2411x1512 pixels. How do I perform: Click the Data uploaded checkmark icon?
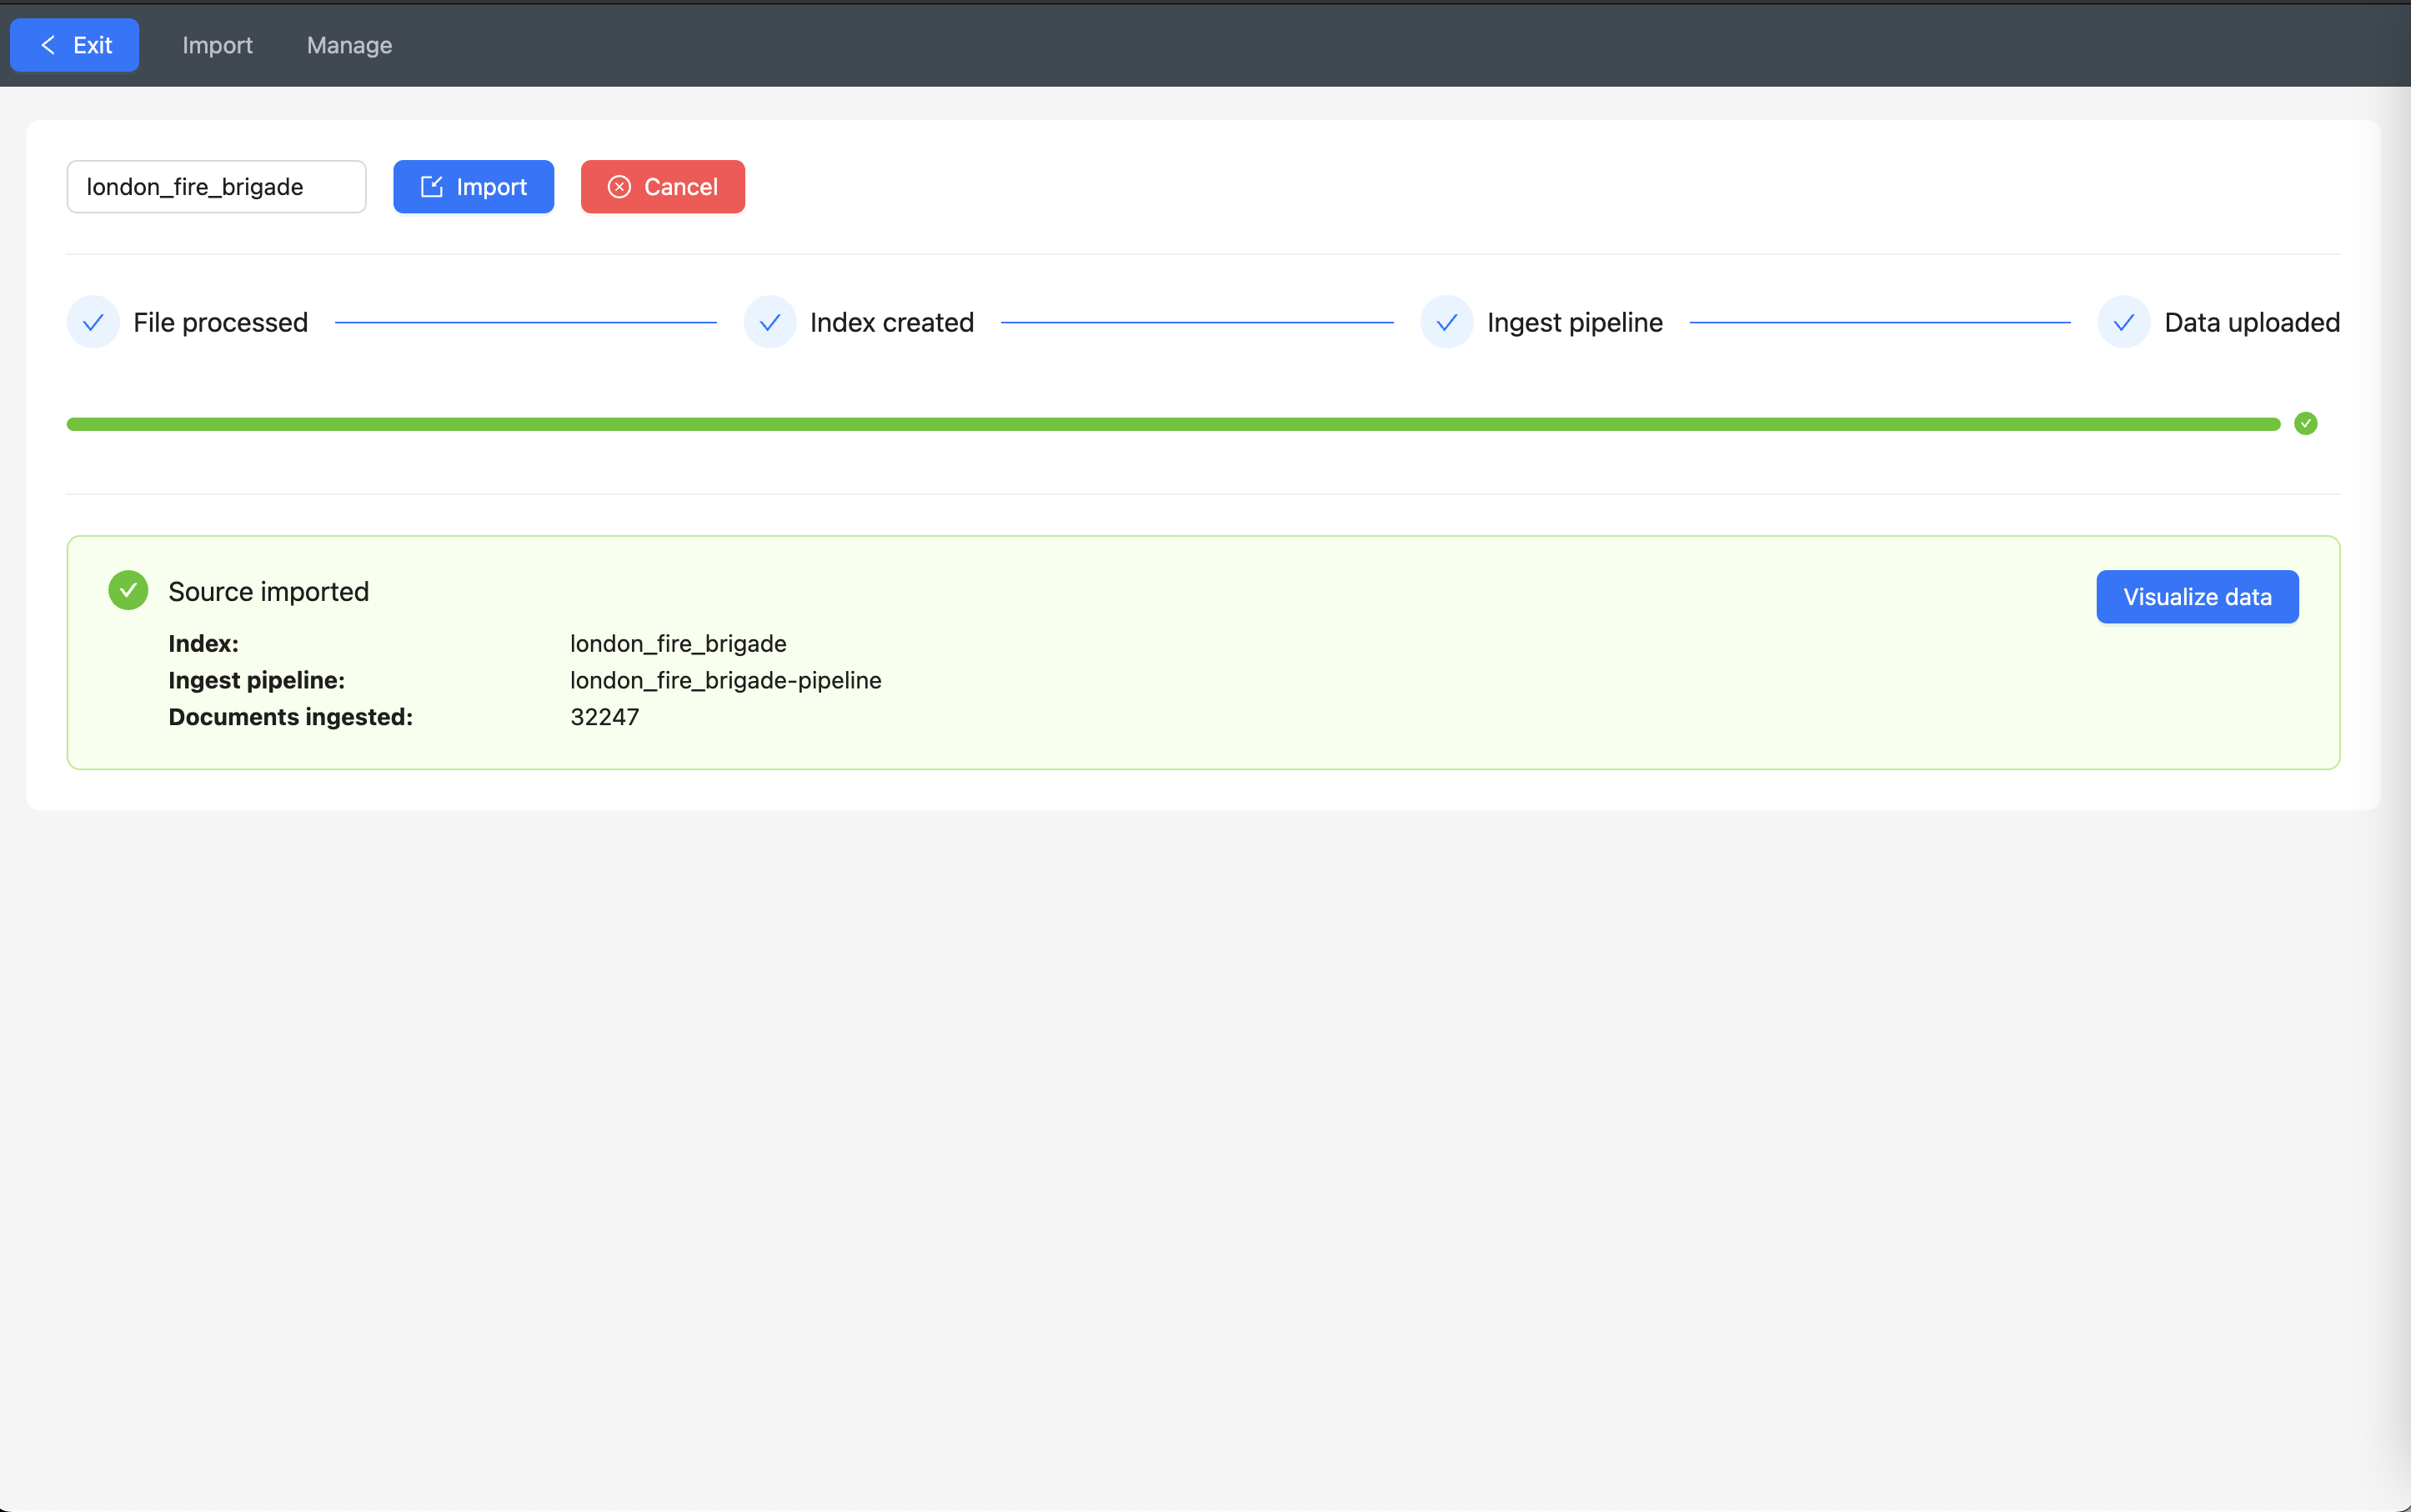coord(2123,322)
